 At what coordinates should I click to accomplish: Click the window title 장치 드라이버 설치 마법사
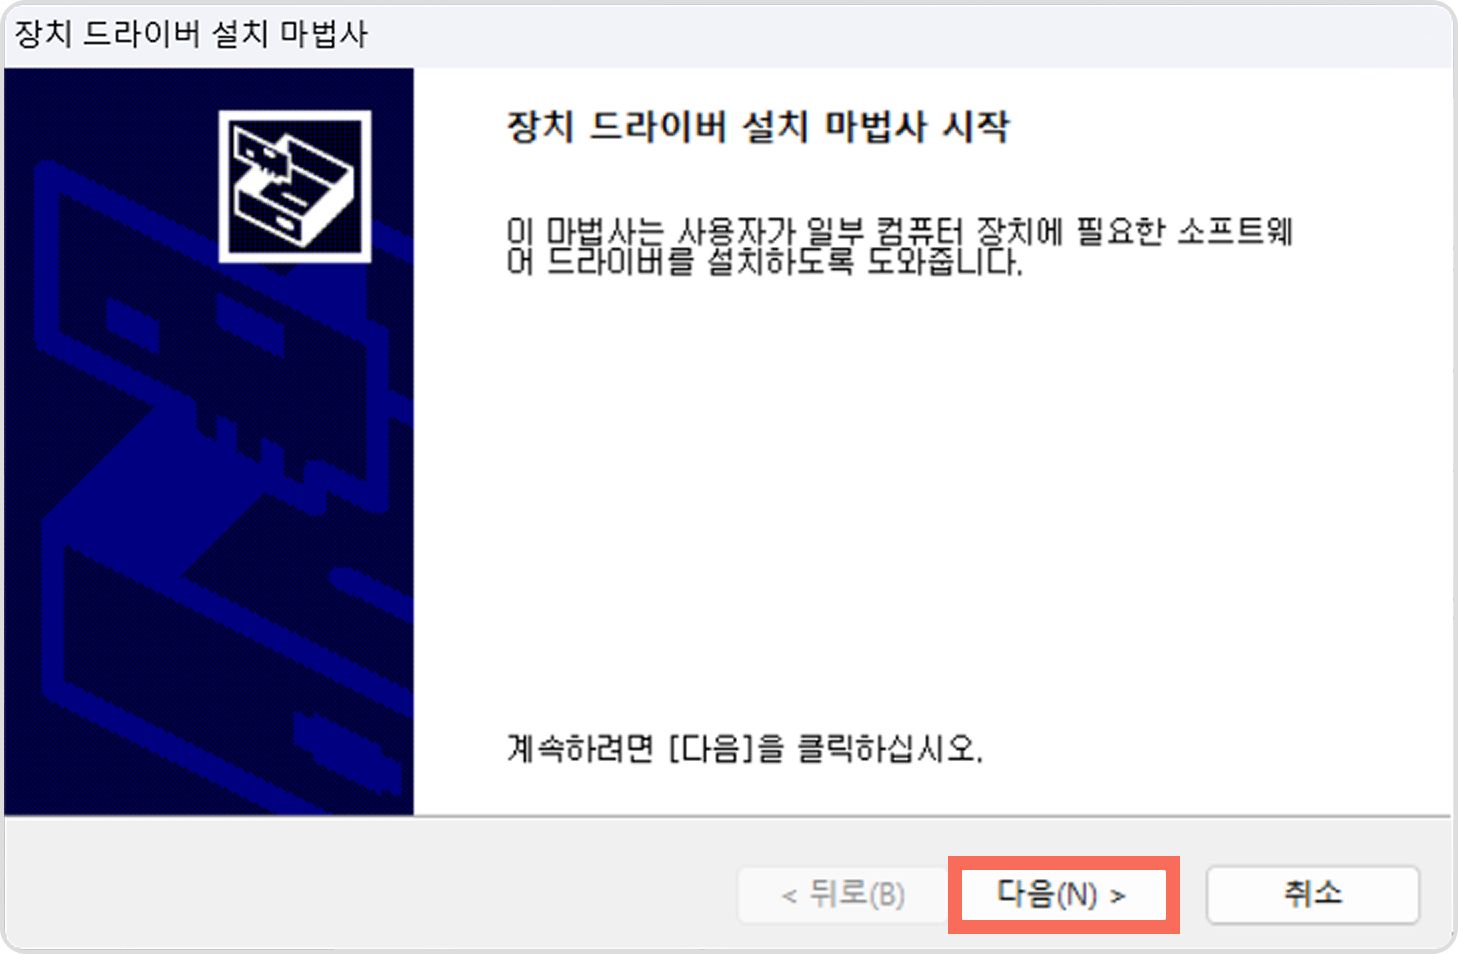(x=191, y=34)
